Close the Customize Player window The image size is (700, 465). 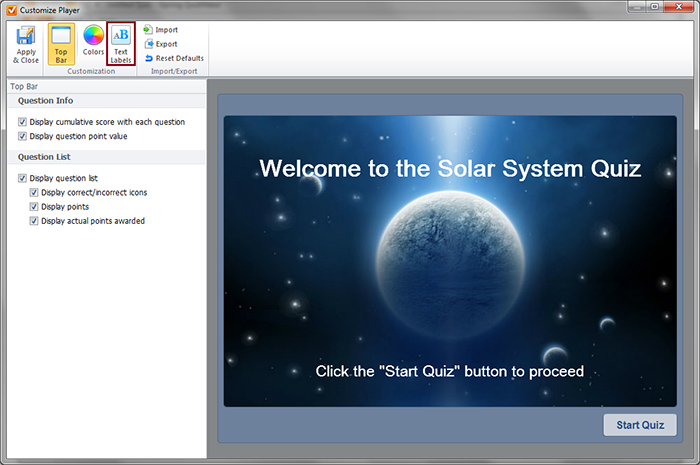pyautogui.click(x=679, y=7)
